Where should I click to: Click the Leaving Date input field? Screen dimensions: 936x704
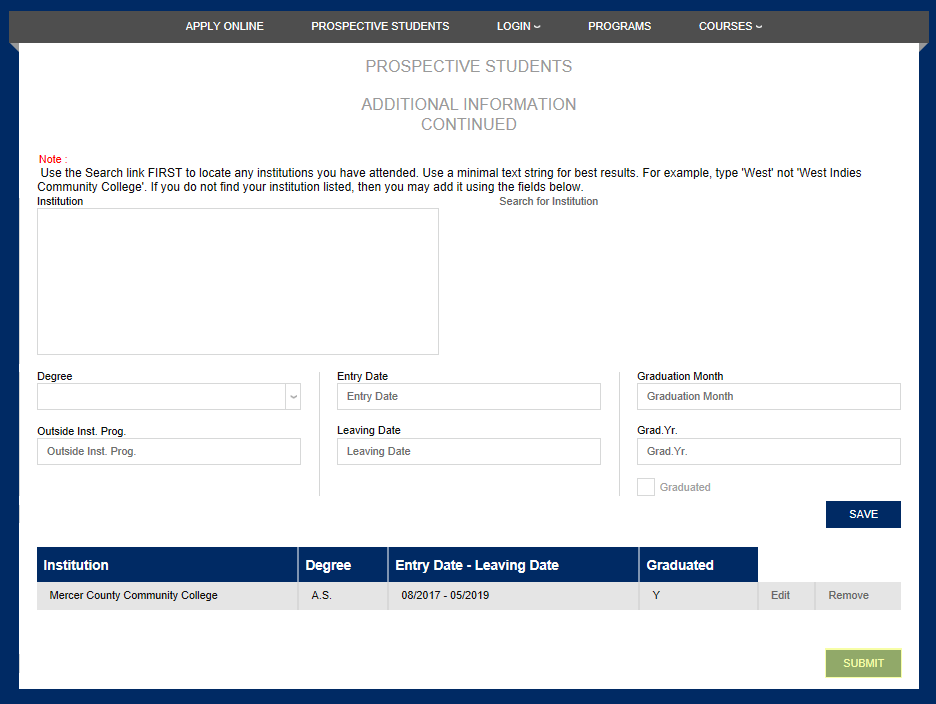[x=468, y=451]
